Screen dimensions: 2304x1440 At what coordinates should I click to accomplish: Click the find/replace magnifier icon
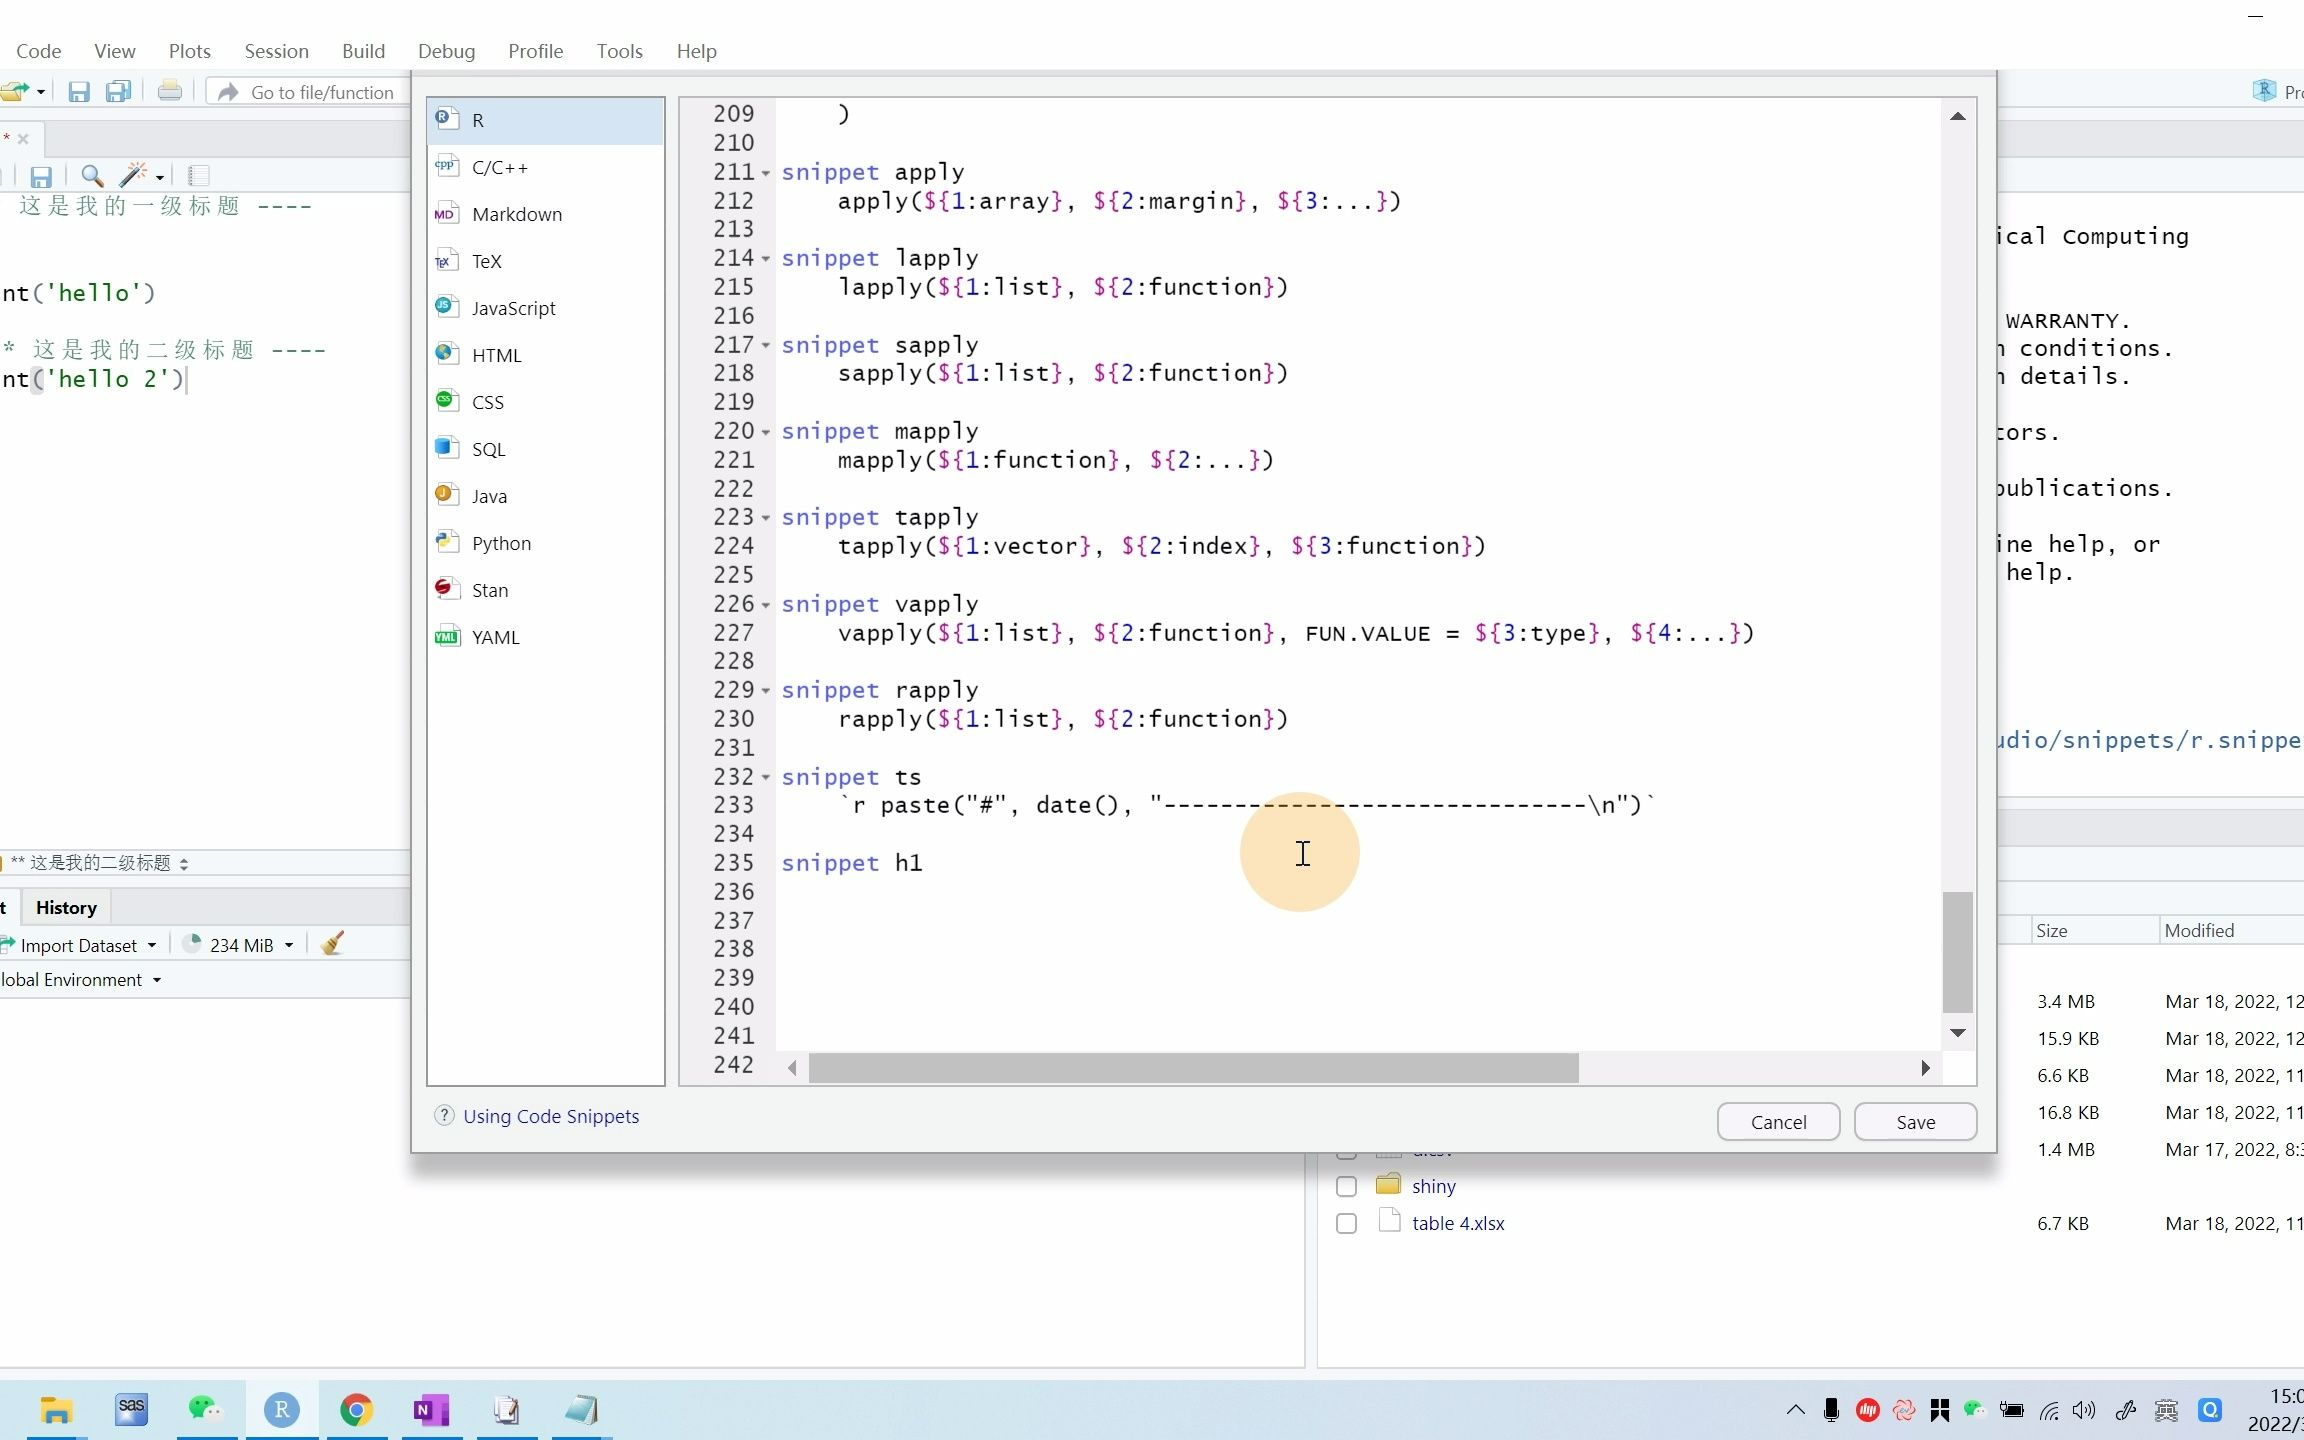point(92,177)
